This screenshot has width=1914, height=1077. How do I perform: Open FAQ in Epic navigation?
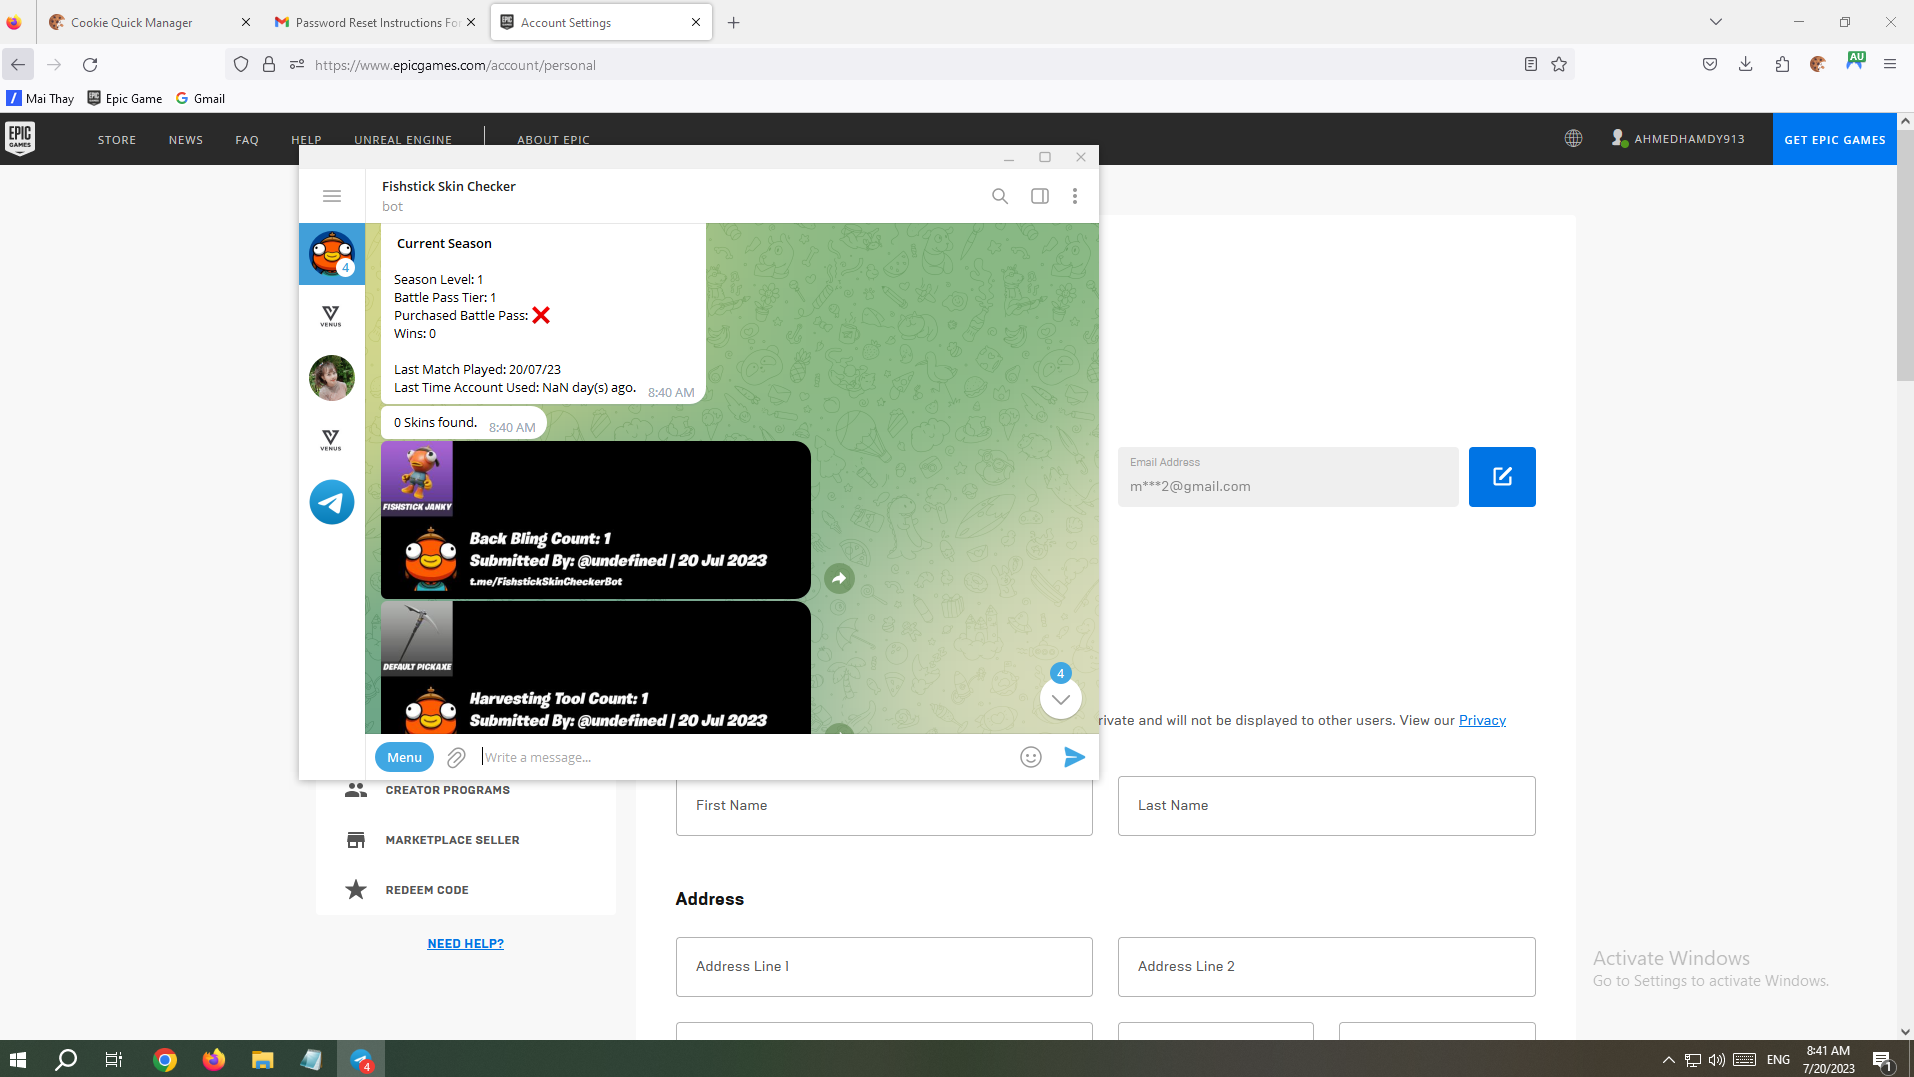[x=247, y=140]
